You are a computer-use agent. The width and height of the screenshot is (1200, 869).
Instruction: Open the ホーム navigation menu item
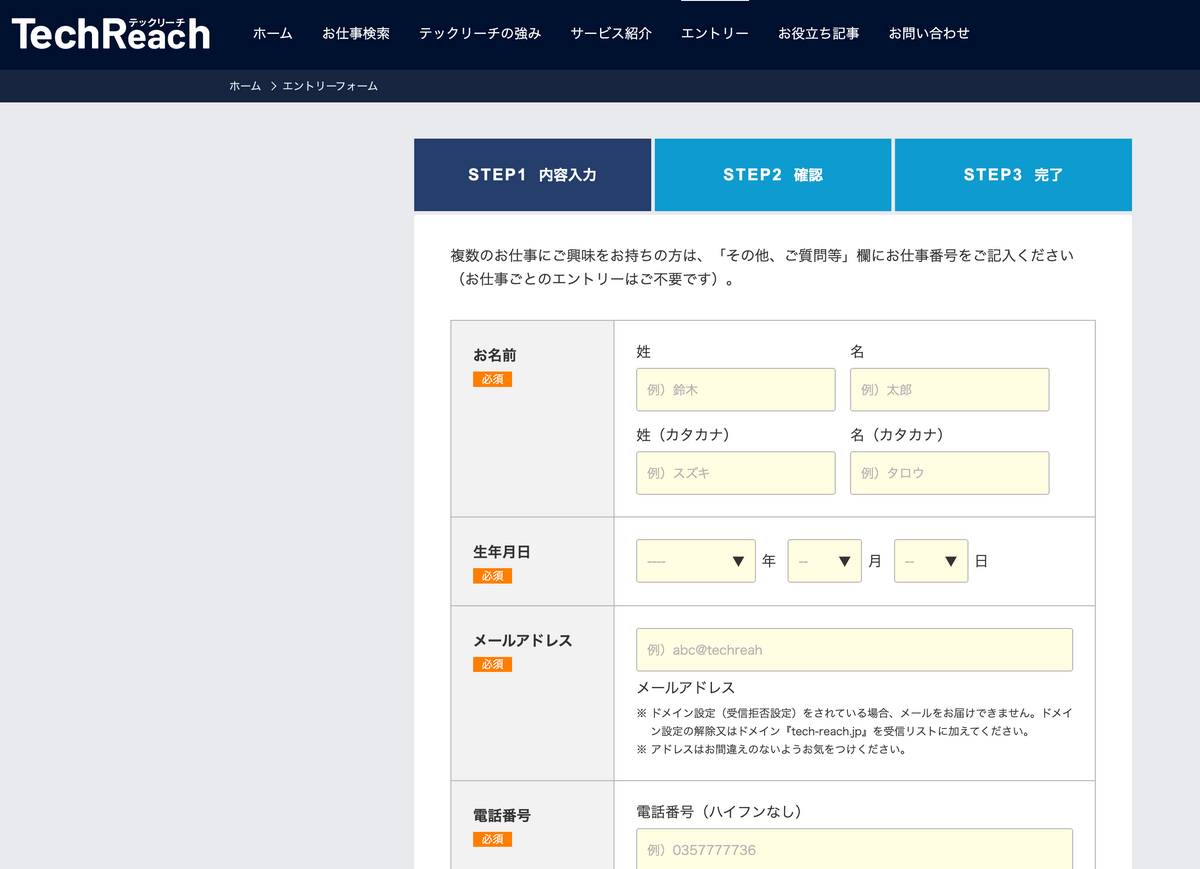tap(273, 33)
